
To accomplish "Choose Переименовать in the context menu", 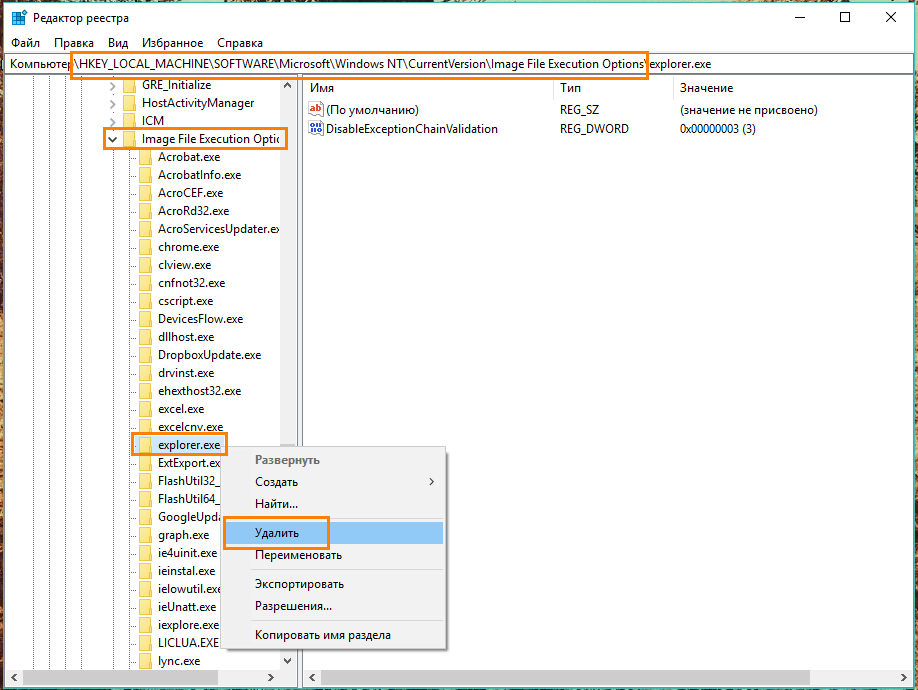I will (334, 555).
